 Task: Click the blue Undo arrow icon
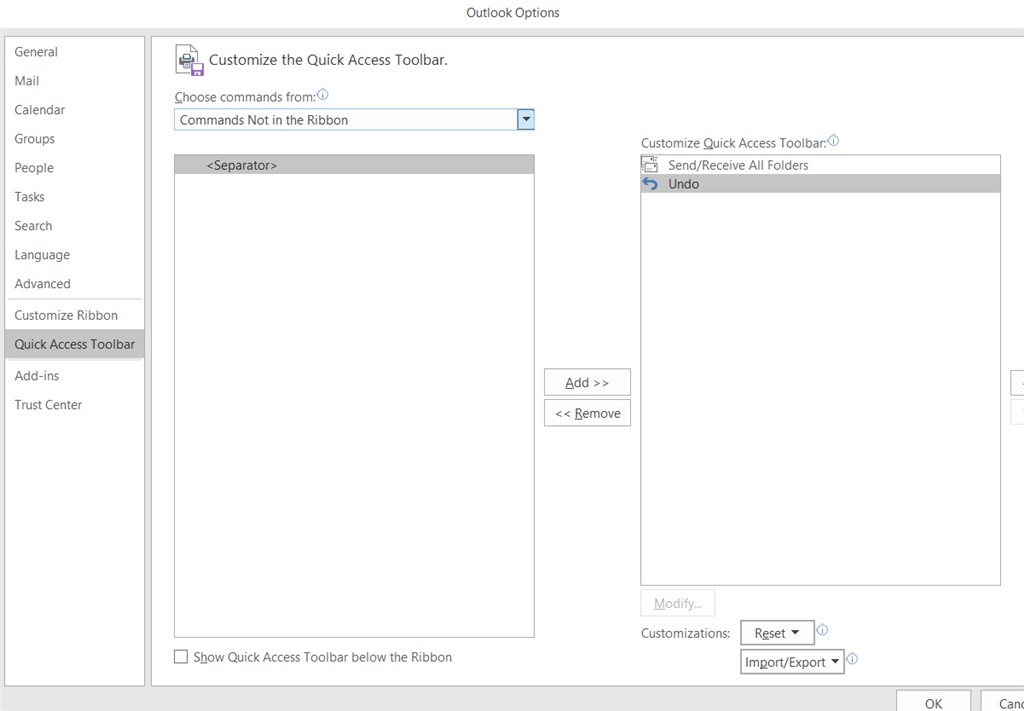click(650, 184)
